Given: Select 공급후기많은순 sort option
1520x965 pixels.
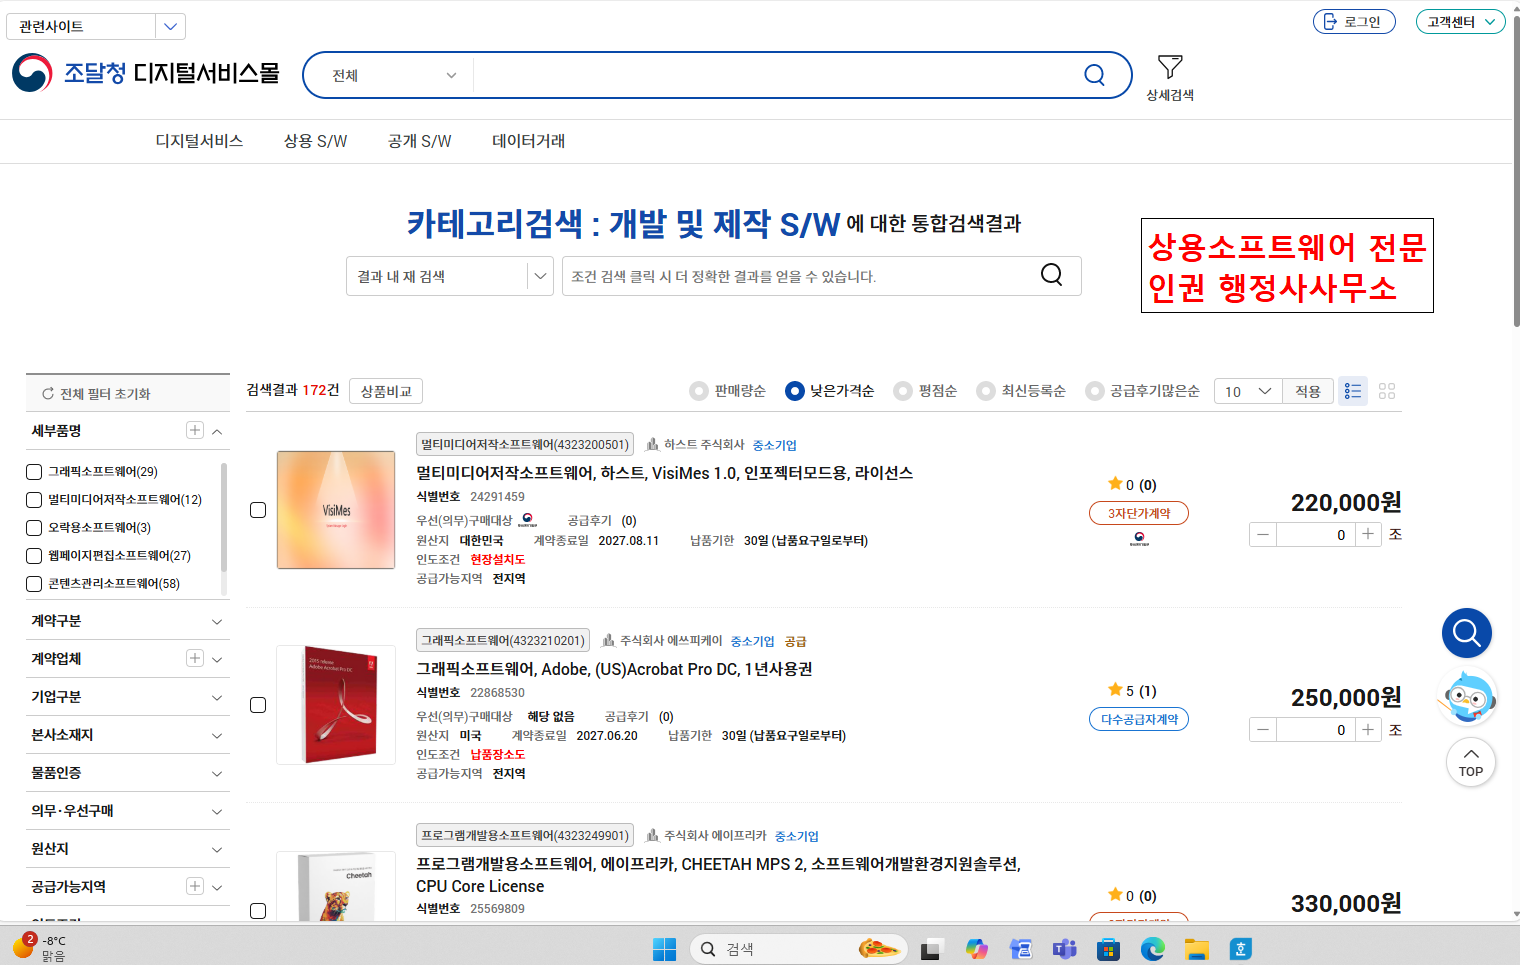Looking at the screenshot, I should [x=1095, y=391].
